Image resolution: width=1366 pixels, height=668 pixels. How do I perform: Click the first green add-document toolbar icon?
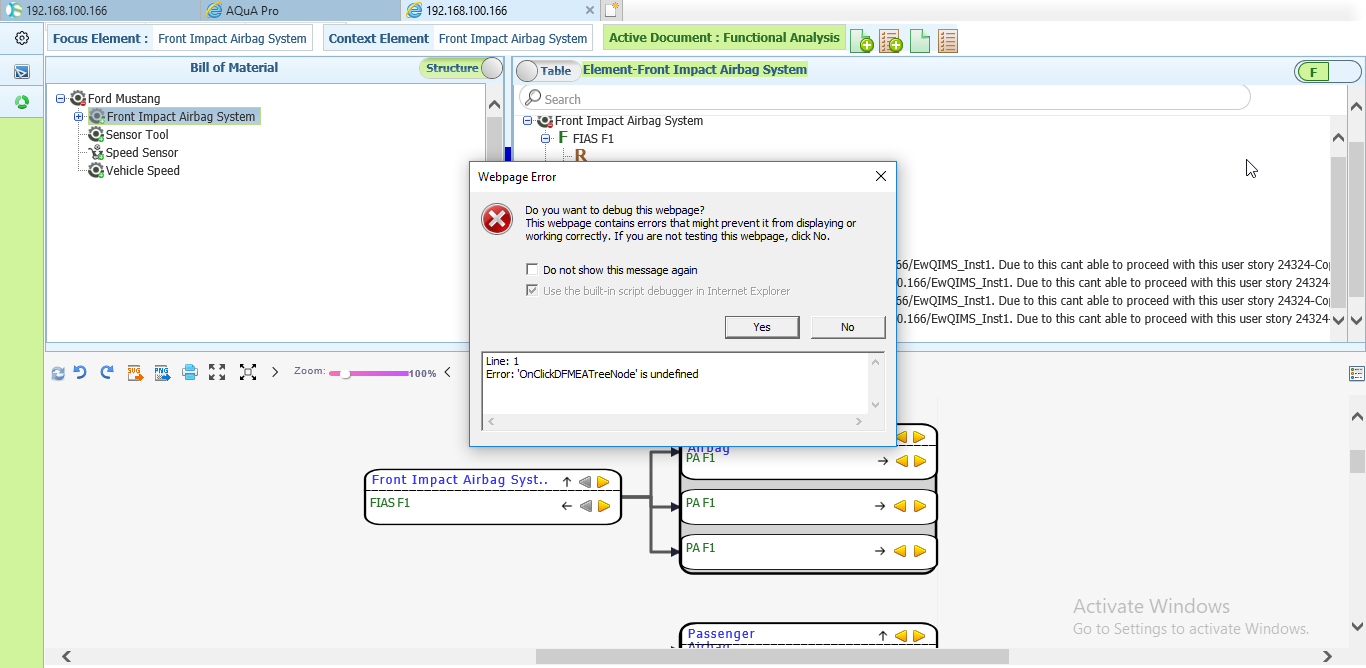click(x=861, y=41)
